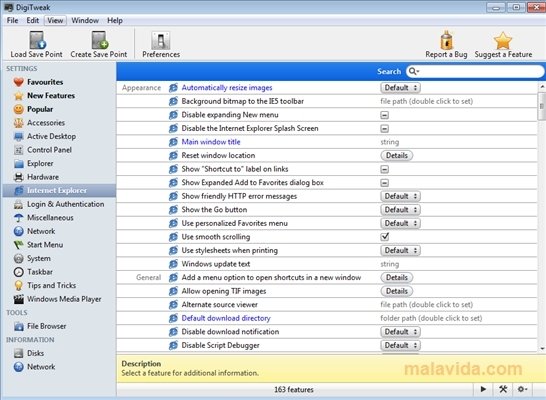Open the Hardware settings category

(43, 177)
